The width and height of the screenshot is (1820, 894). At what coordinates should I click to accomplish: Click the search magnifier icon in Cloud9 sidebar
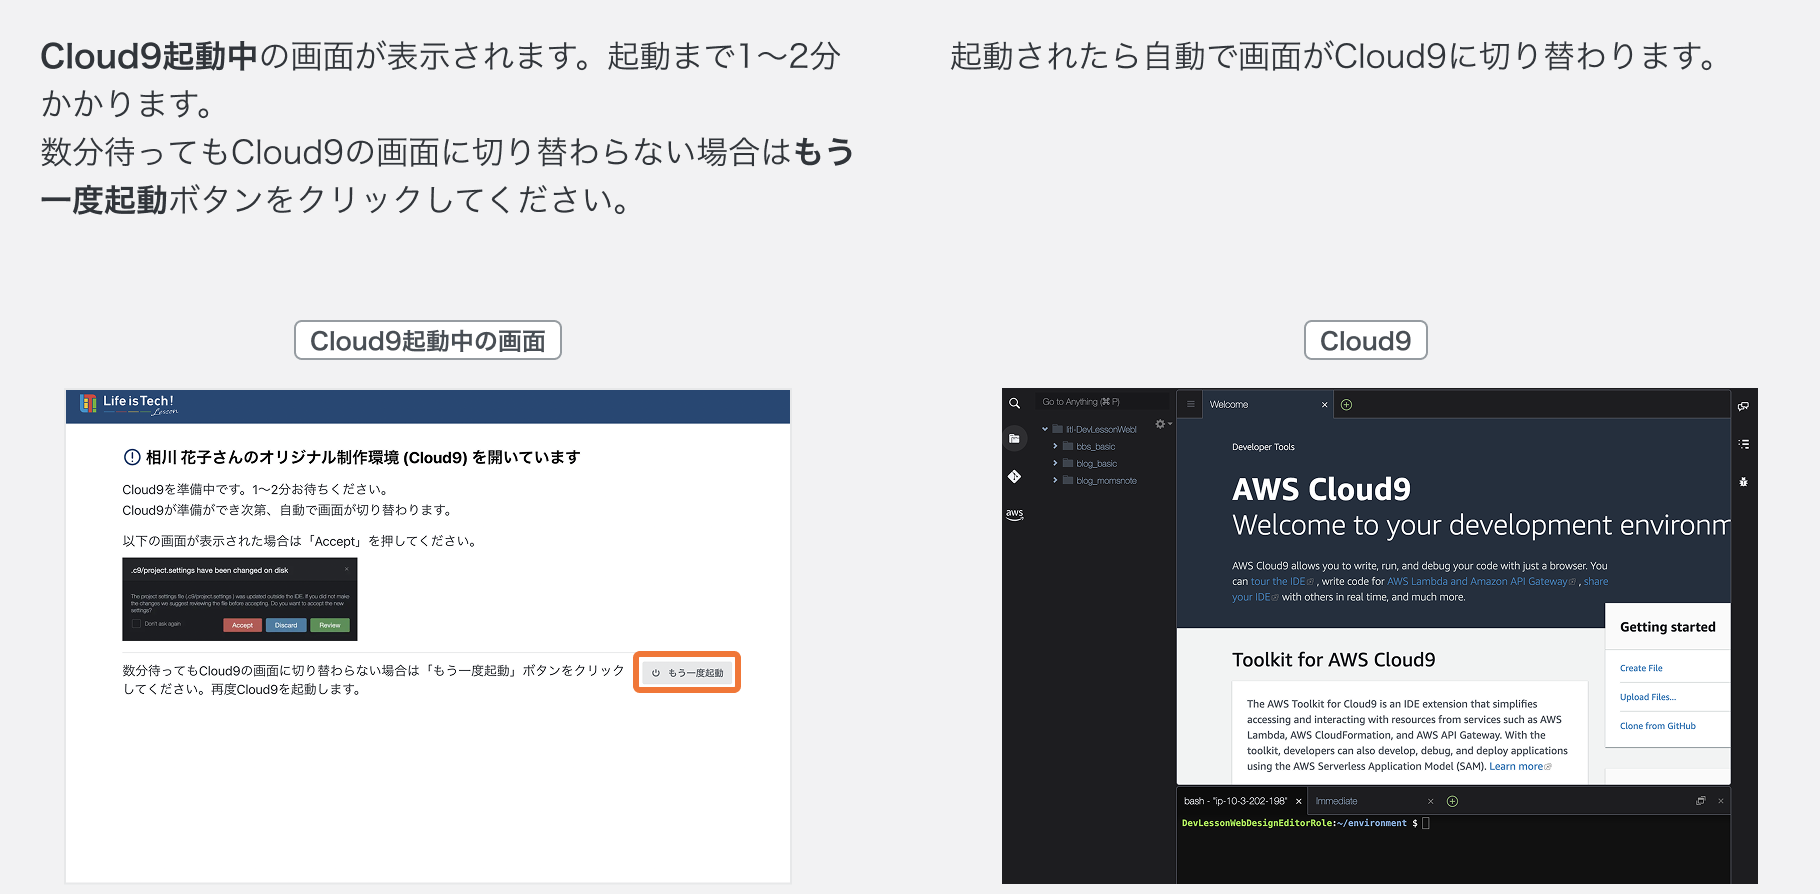point(1014,403)
